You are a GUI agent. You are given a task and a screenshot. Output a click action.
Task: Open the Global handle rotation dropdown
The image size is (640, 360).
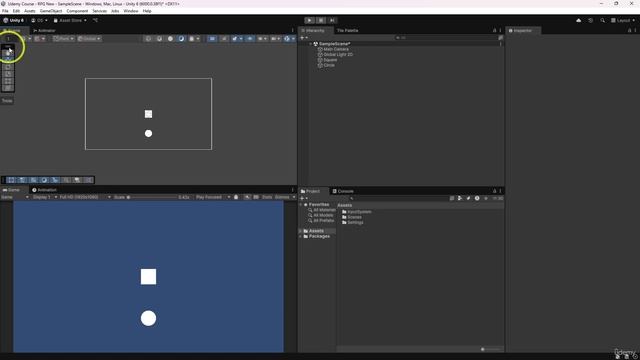(x=89, y=39)
